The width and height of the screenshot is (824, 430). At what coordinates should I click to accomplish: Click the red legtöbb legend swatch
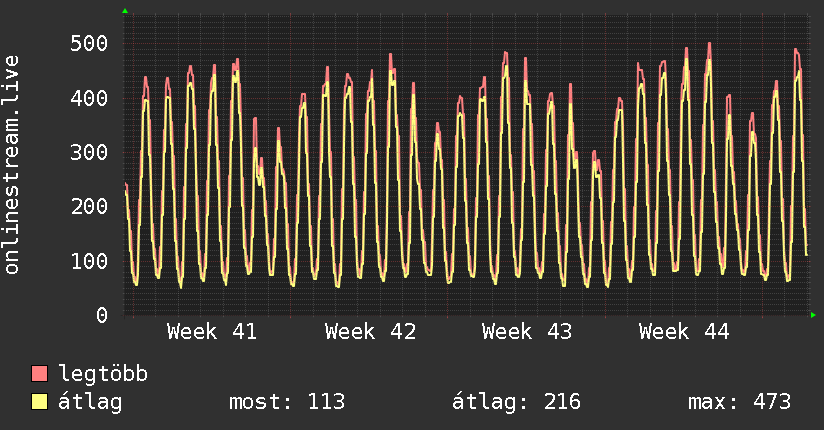[40, 374]
